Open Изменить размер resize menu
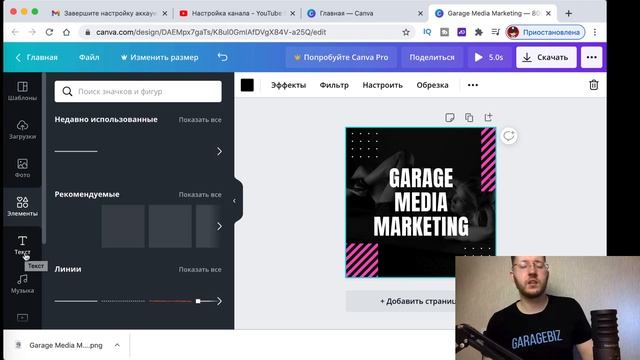 click(x=160, y=57)
